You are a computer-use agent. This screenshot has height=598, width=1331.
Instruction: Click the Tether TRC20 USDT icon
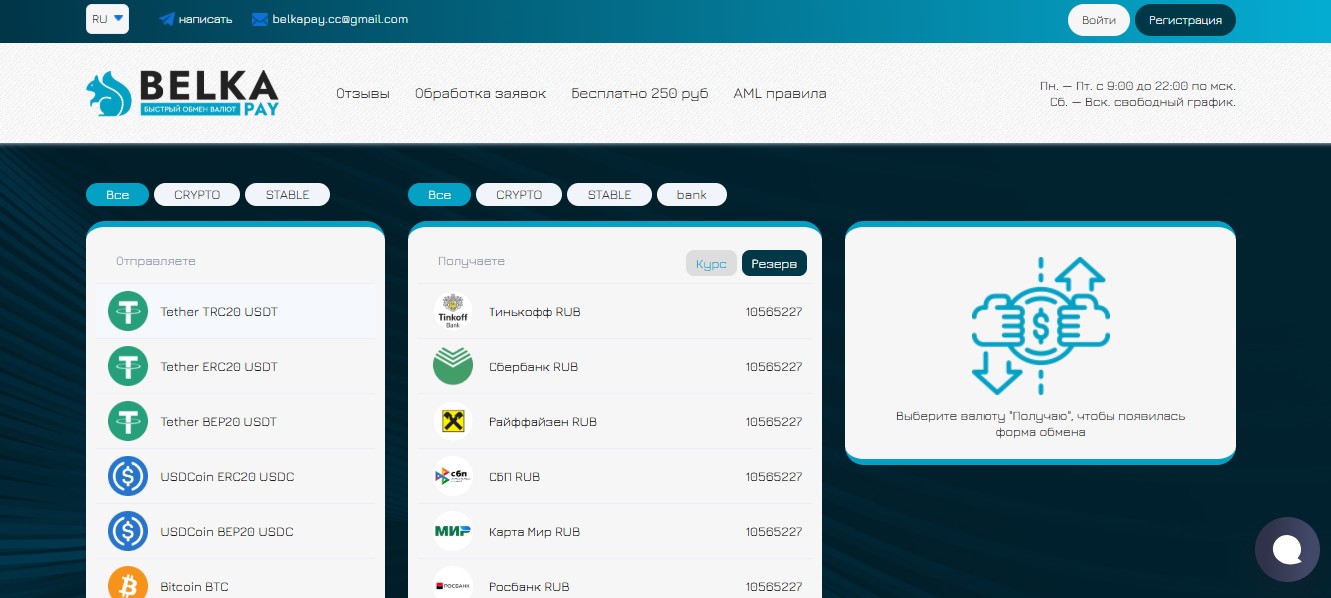pyautogui.click(x=128, y=312)
